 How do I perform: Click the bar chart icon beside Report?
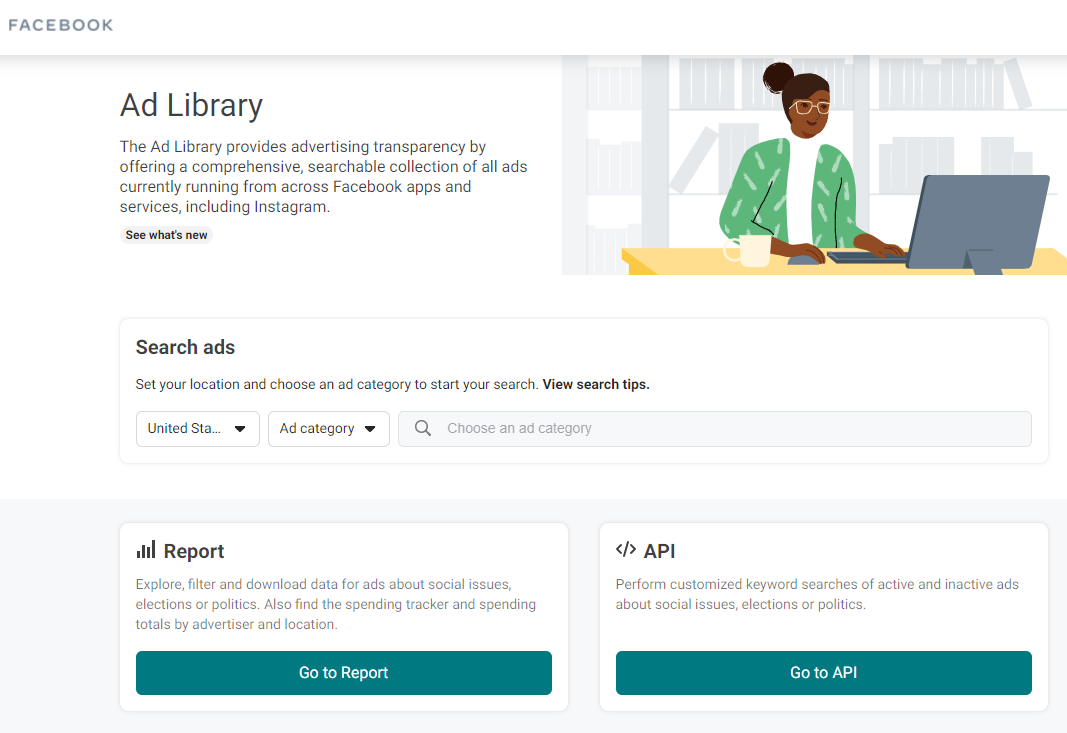(146, 550)
